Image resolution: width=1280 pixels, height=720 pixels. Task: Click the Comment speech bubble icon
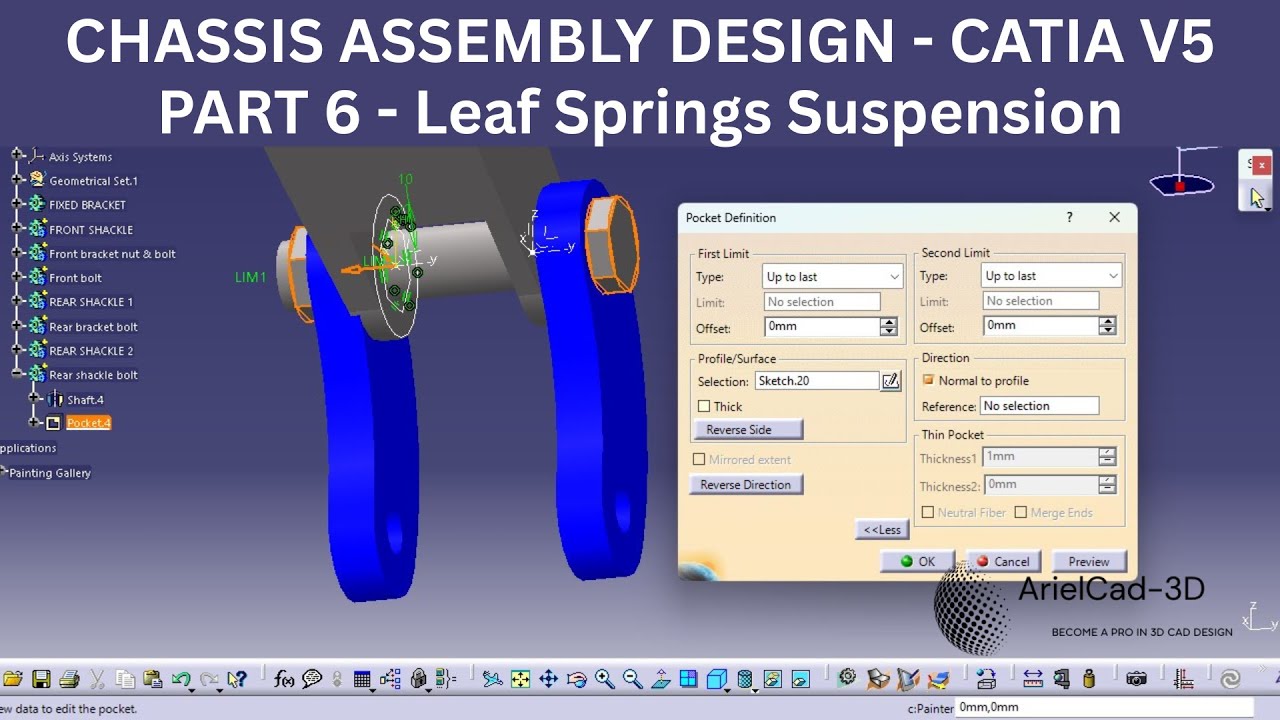(312, 679)
